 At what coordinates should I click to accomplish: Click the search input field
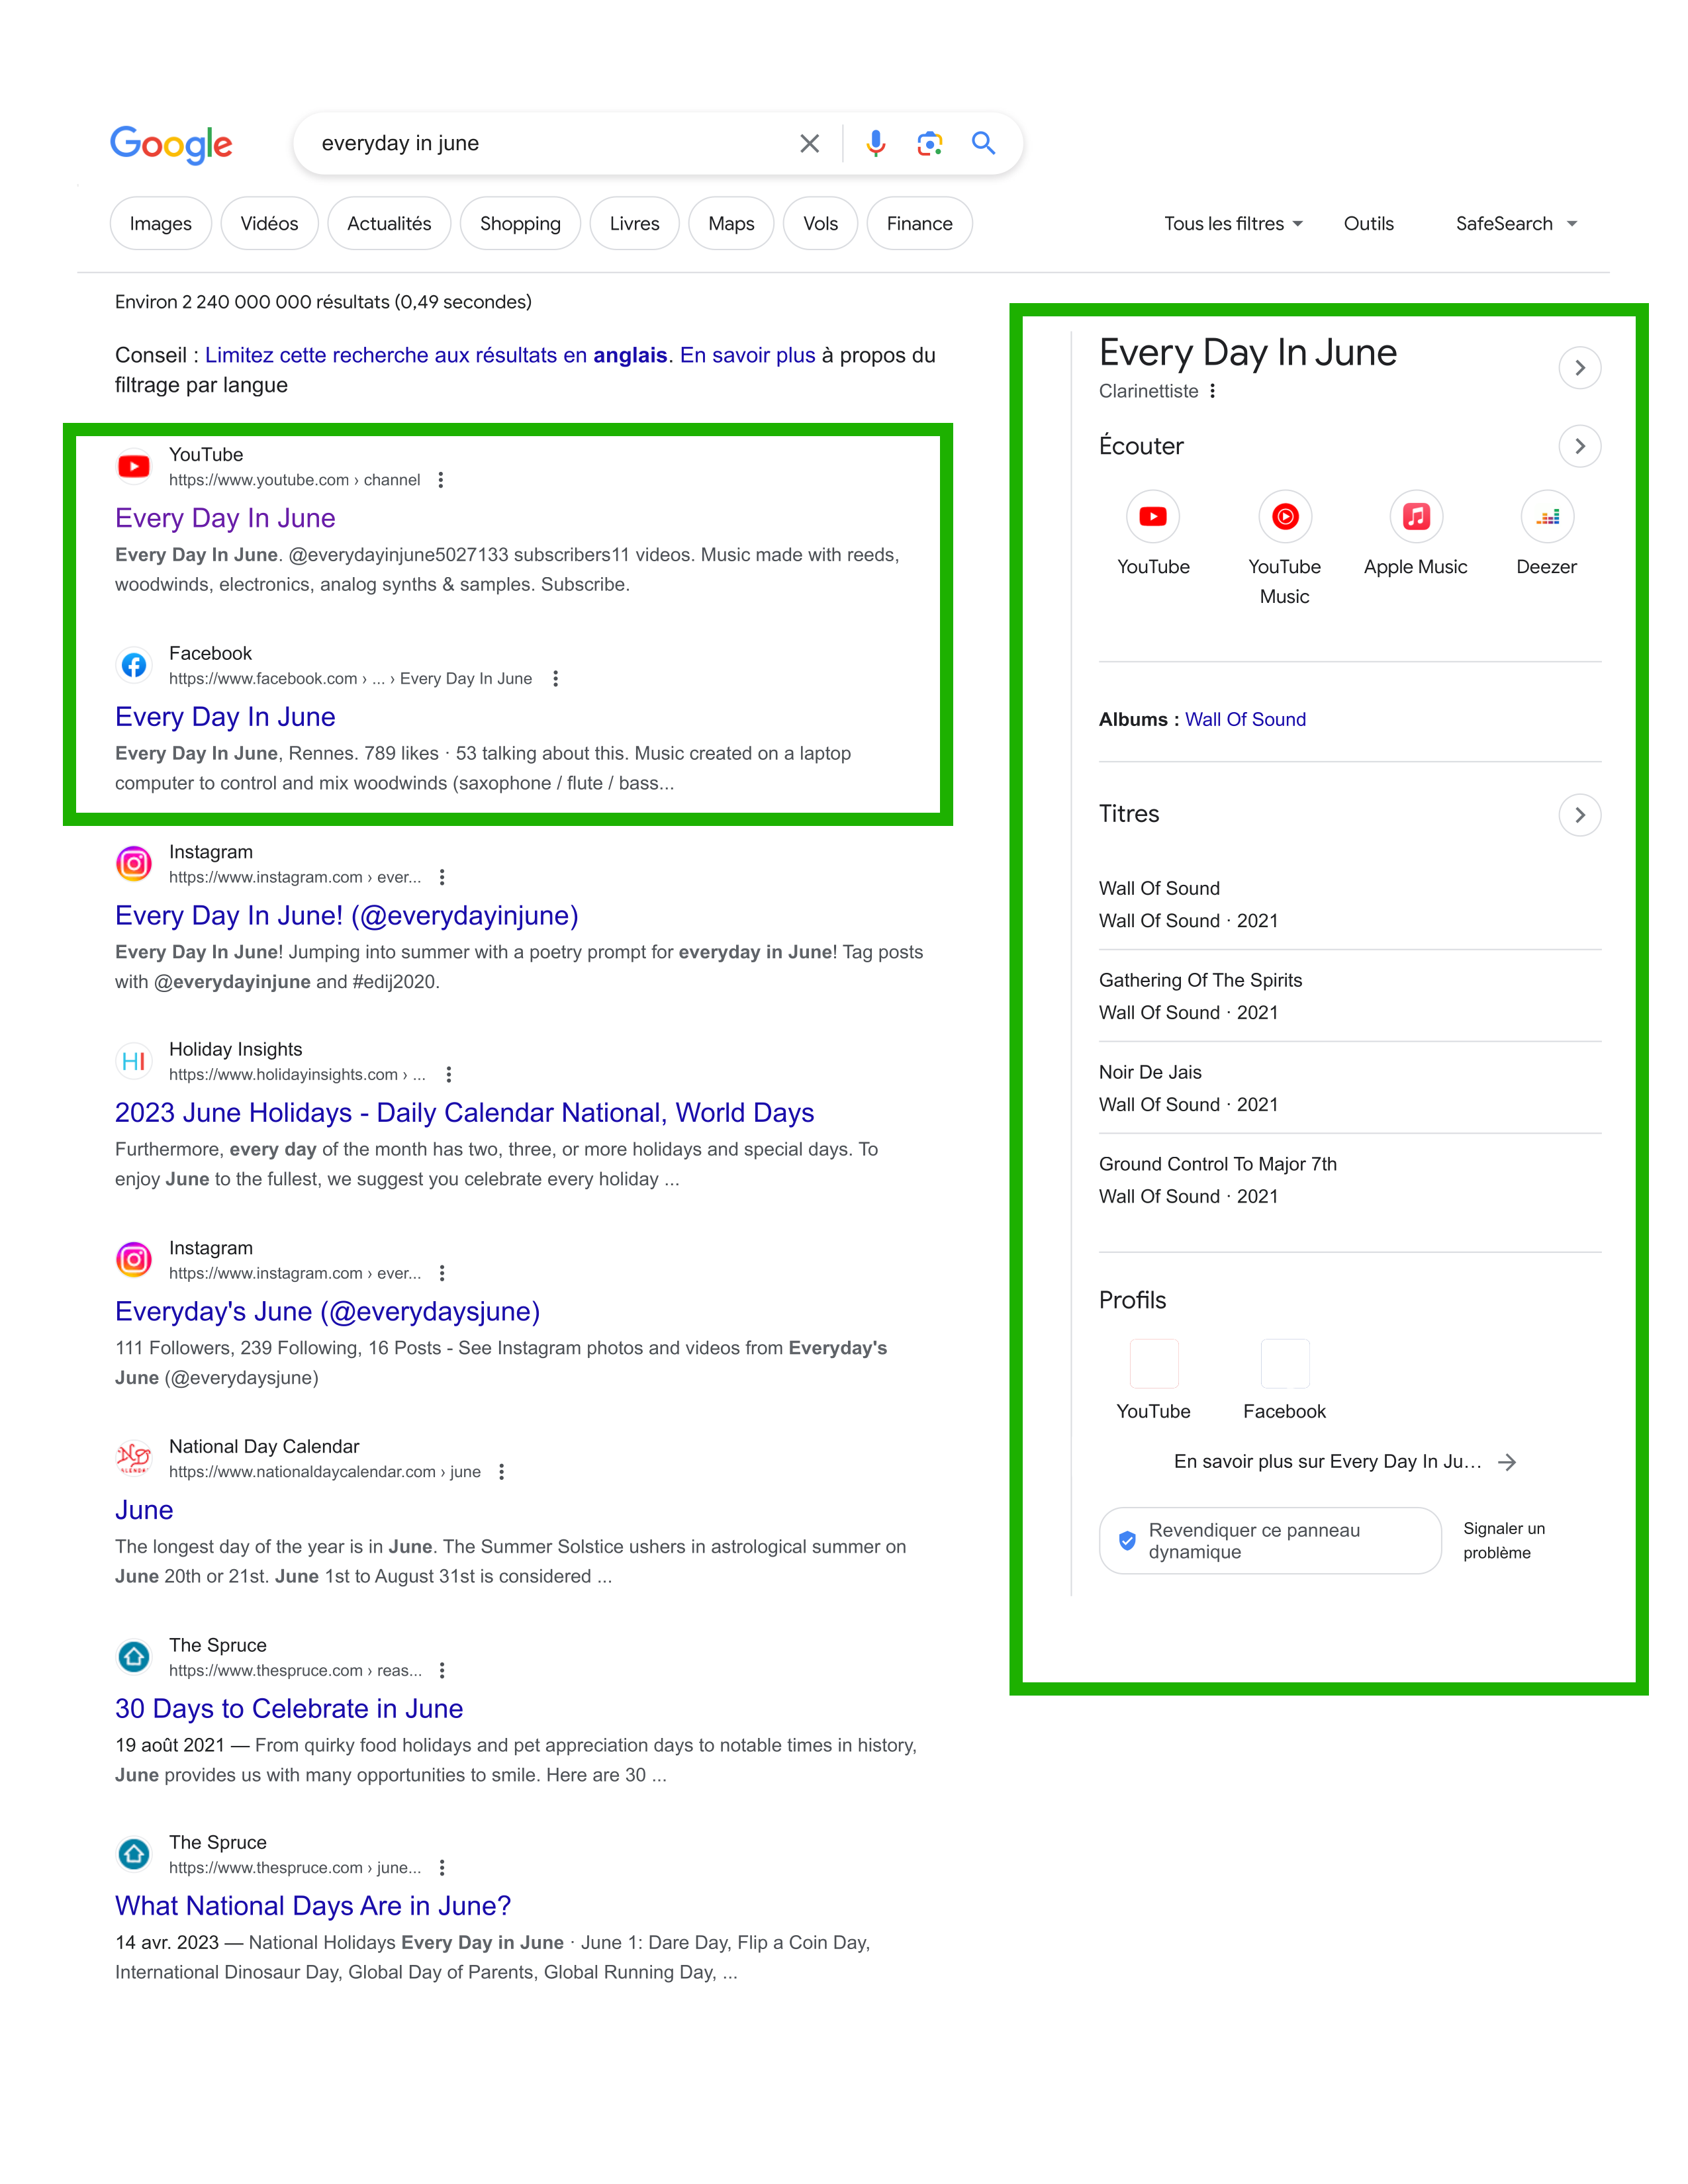click(x=550, y=144)
